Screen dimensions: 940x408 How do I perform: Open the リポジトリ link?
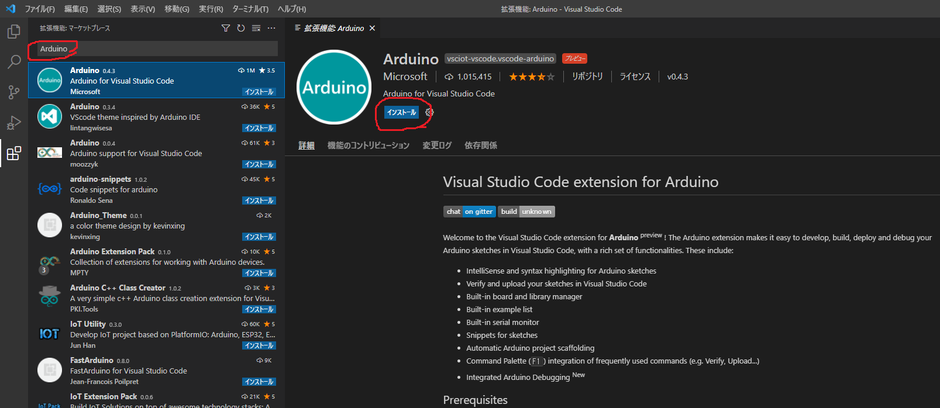[x=587, y=77]
